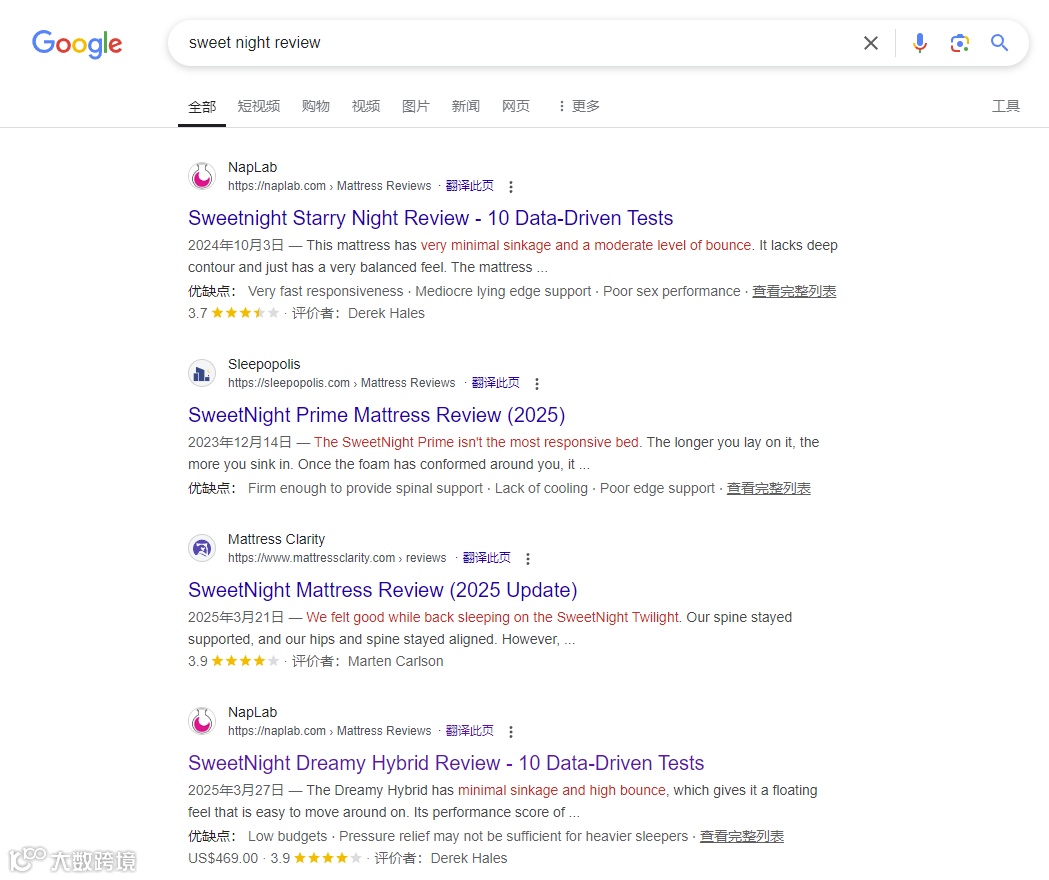Open SweetNight Prime Mattress Review link
Viewport: 1049px width, 880px height.
pos(377,415)
